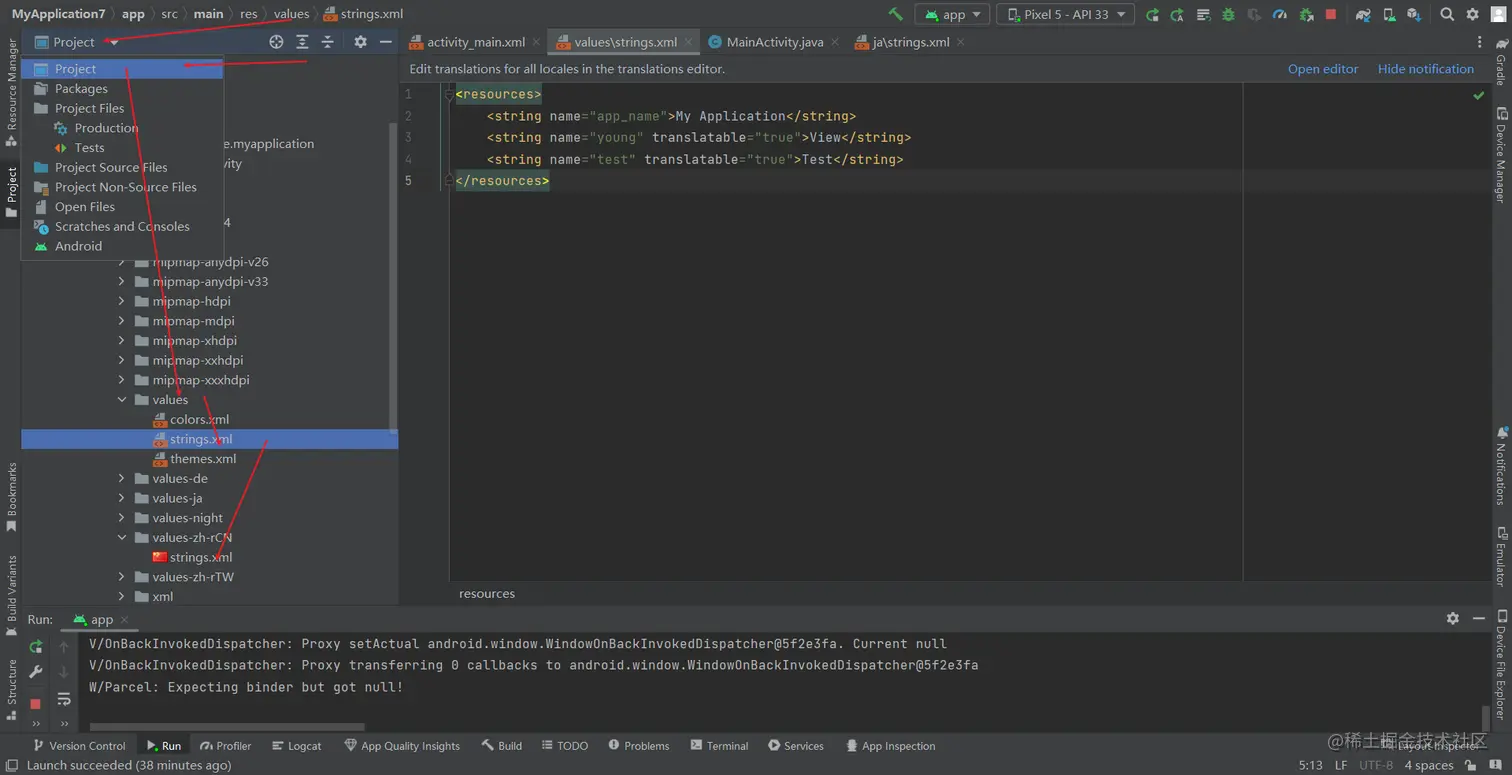This screenshot has height=775, width=1512.
Task: Select colors.xml in project tree
Action: [x=199, y=420]
